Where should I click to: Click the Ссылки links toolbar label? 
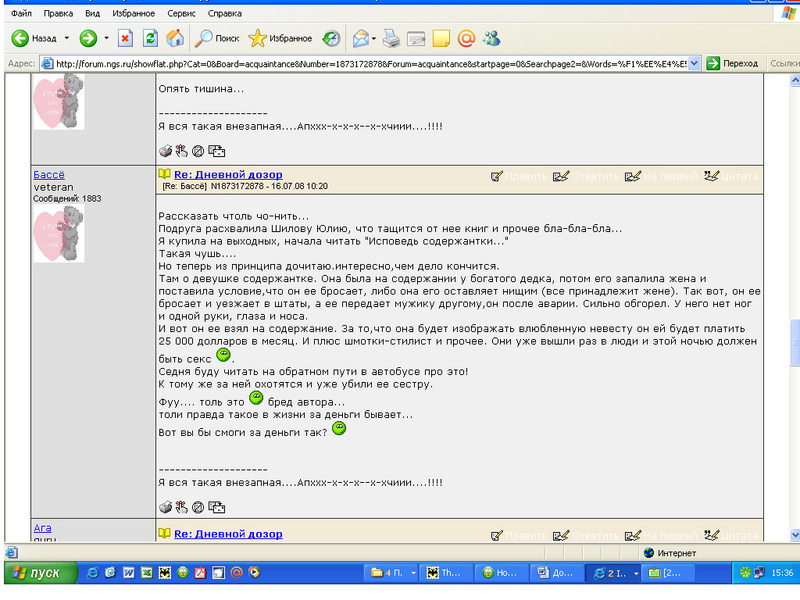tap(784, 64)
